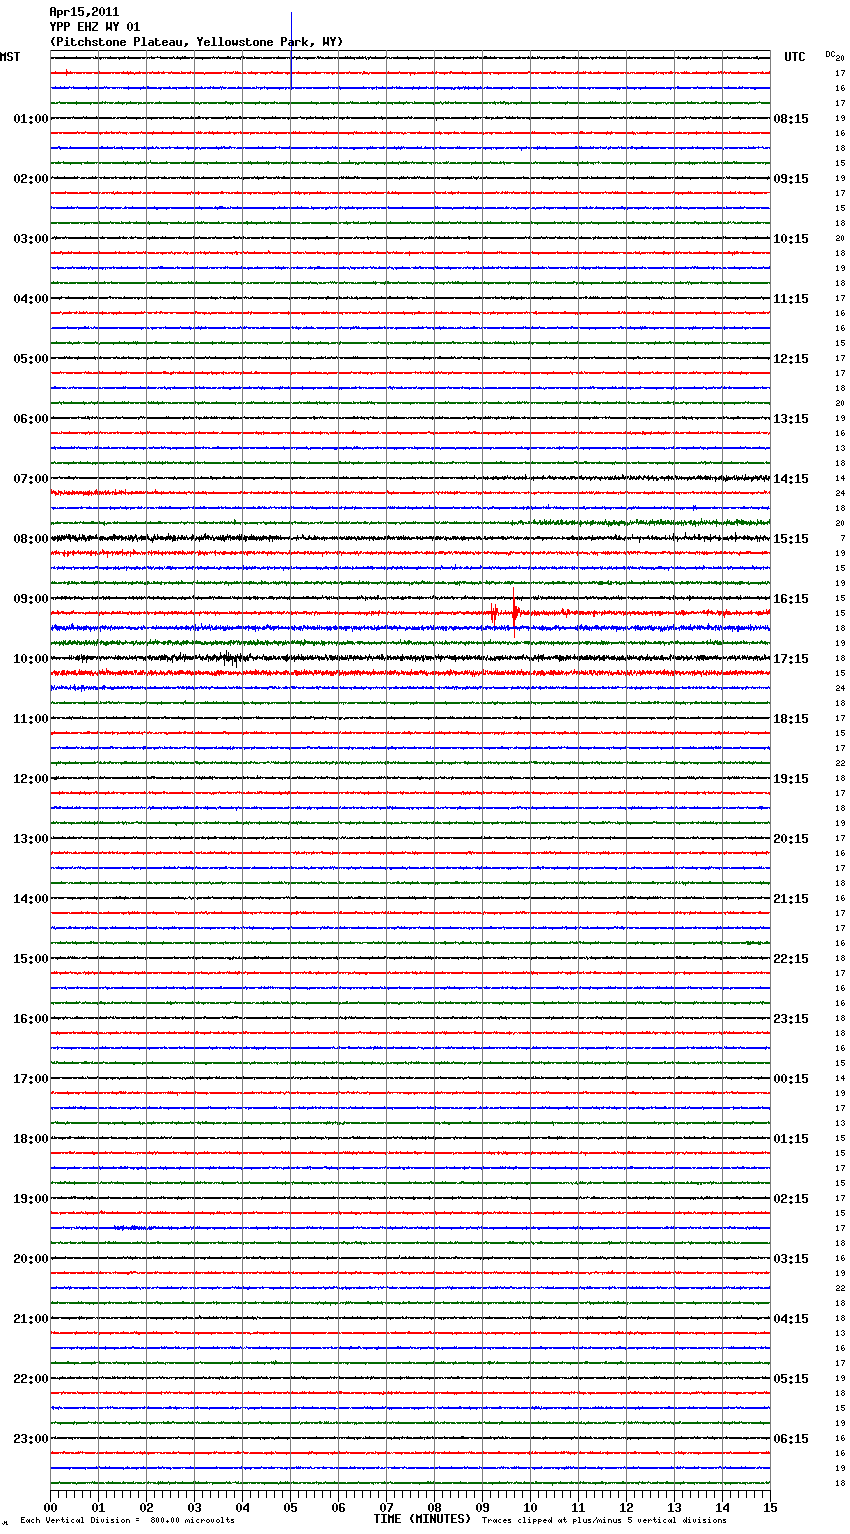The height and width of the screenshot is (1534, 850).
Task: Click the 00:15 UTC time label
Action: (x=791, y=1079)
